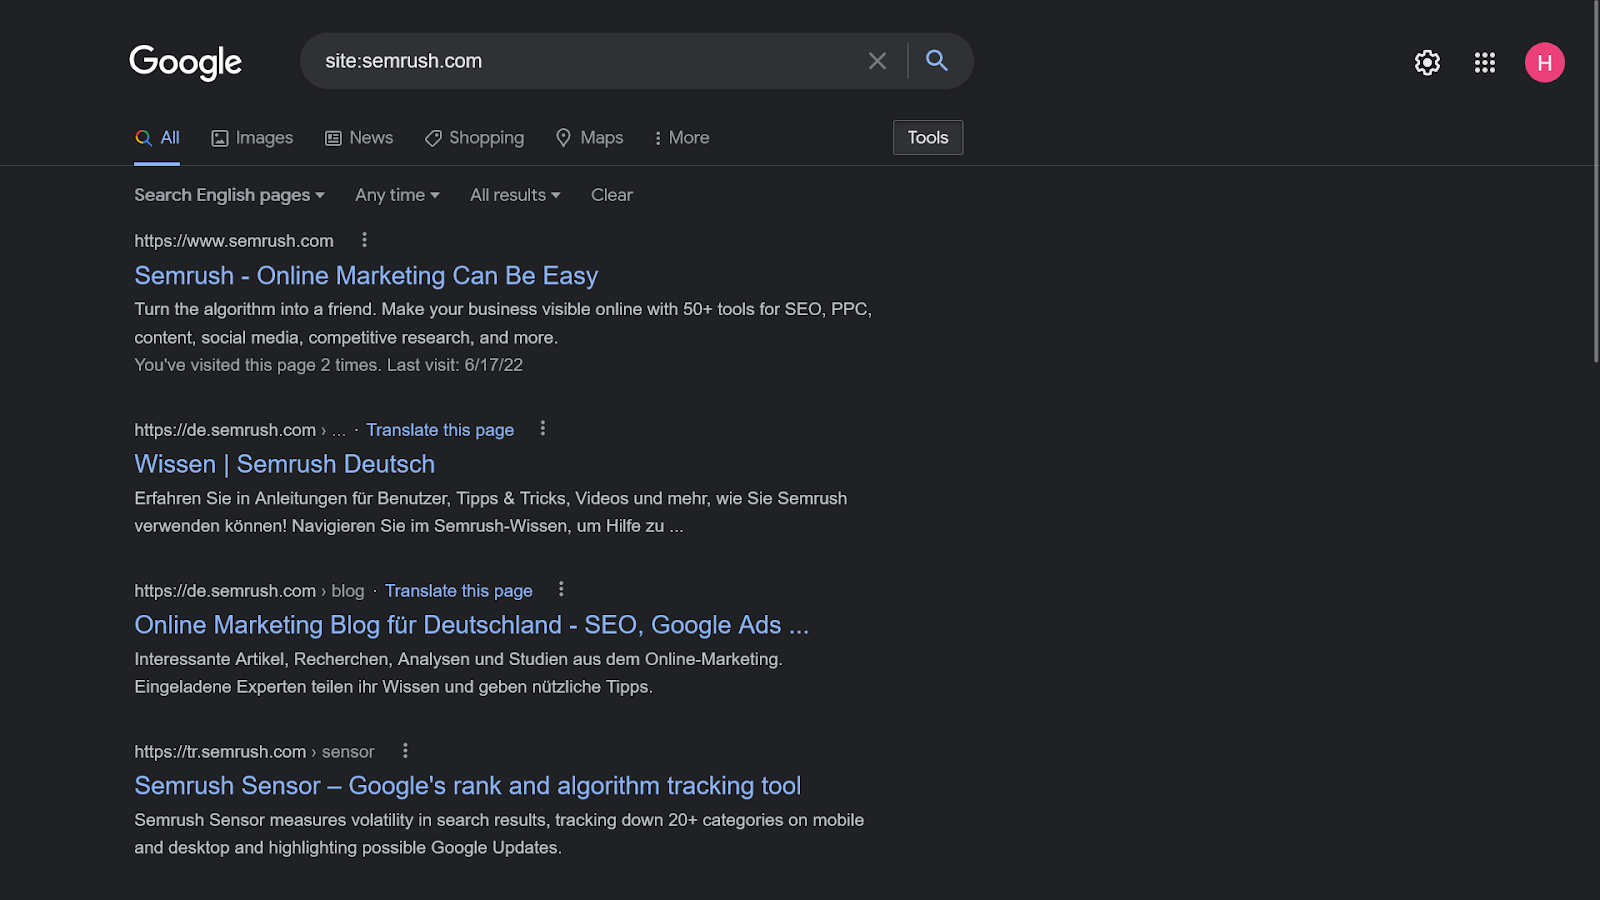Screen dimensions: 1600x900
Task: Open options for the tr.semrush.com sensor result
Action: coord(405,750)
